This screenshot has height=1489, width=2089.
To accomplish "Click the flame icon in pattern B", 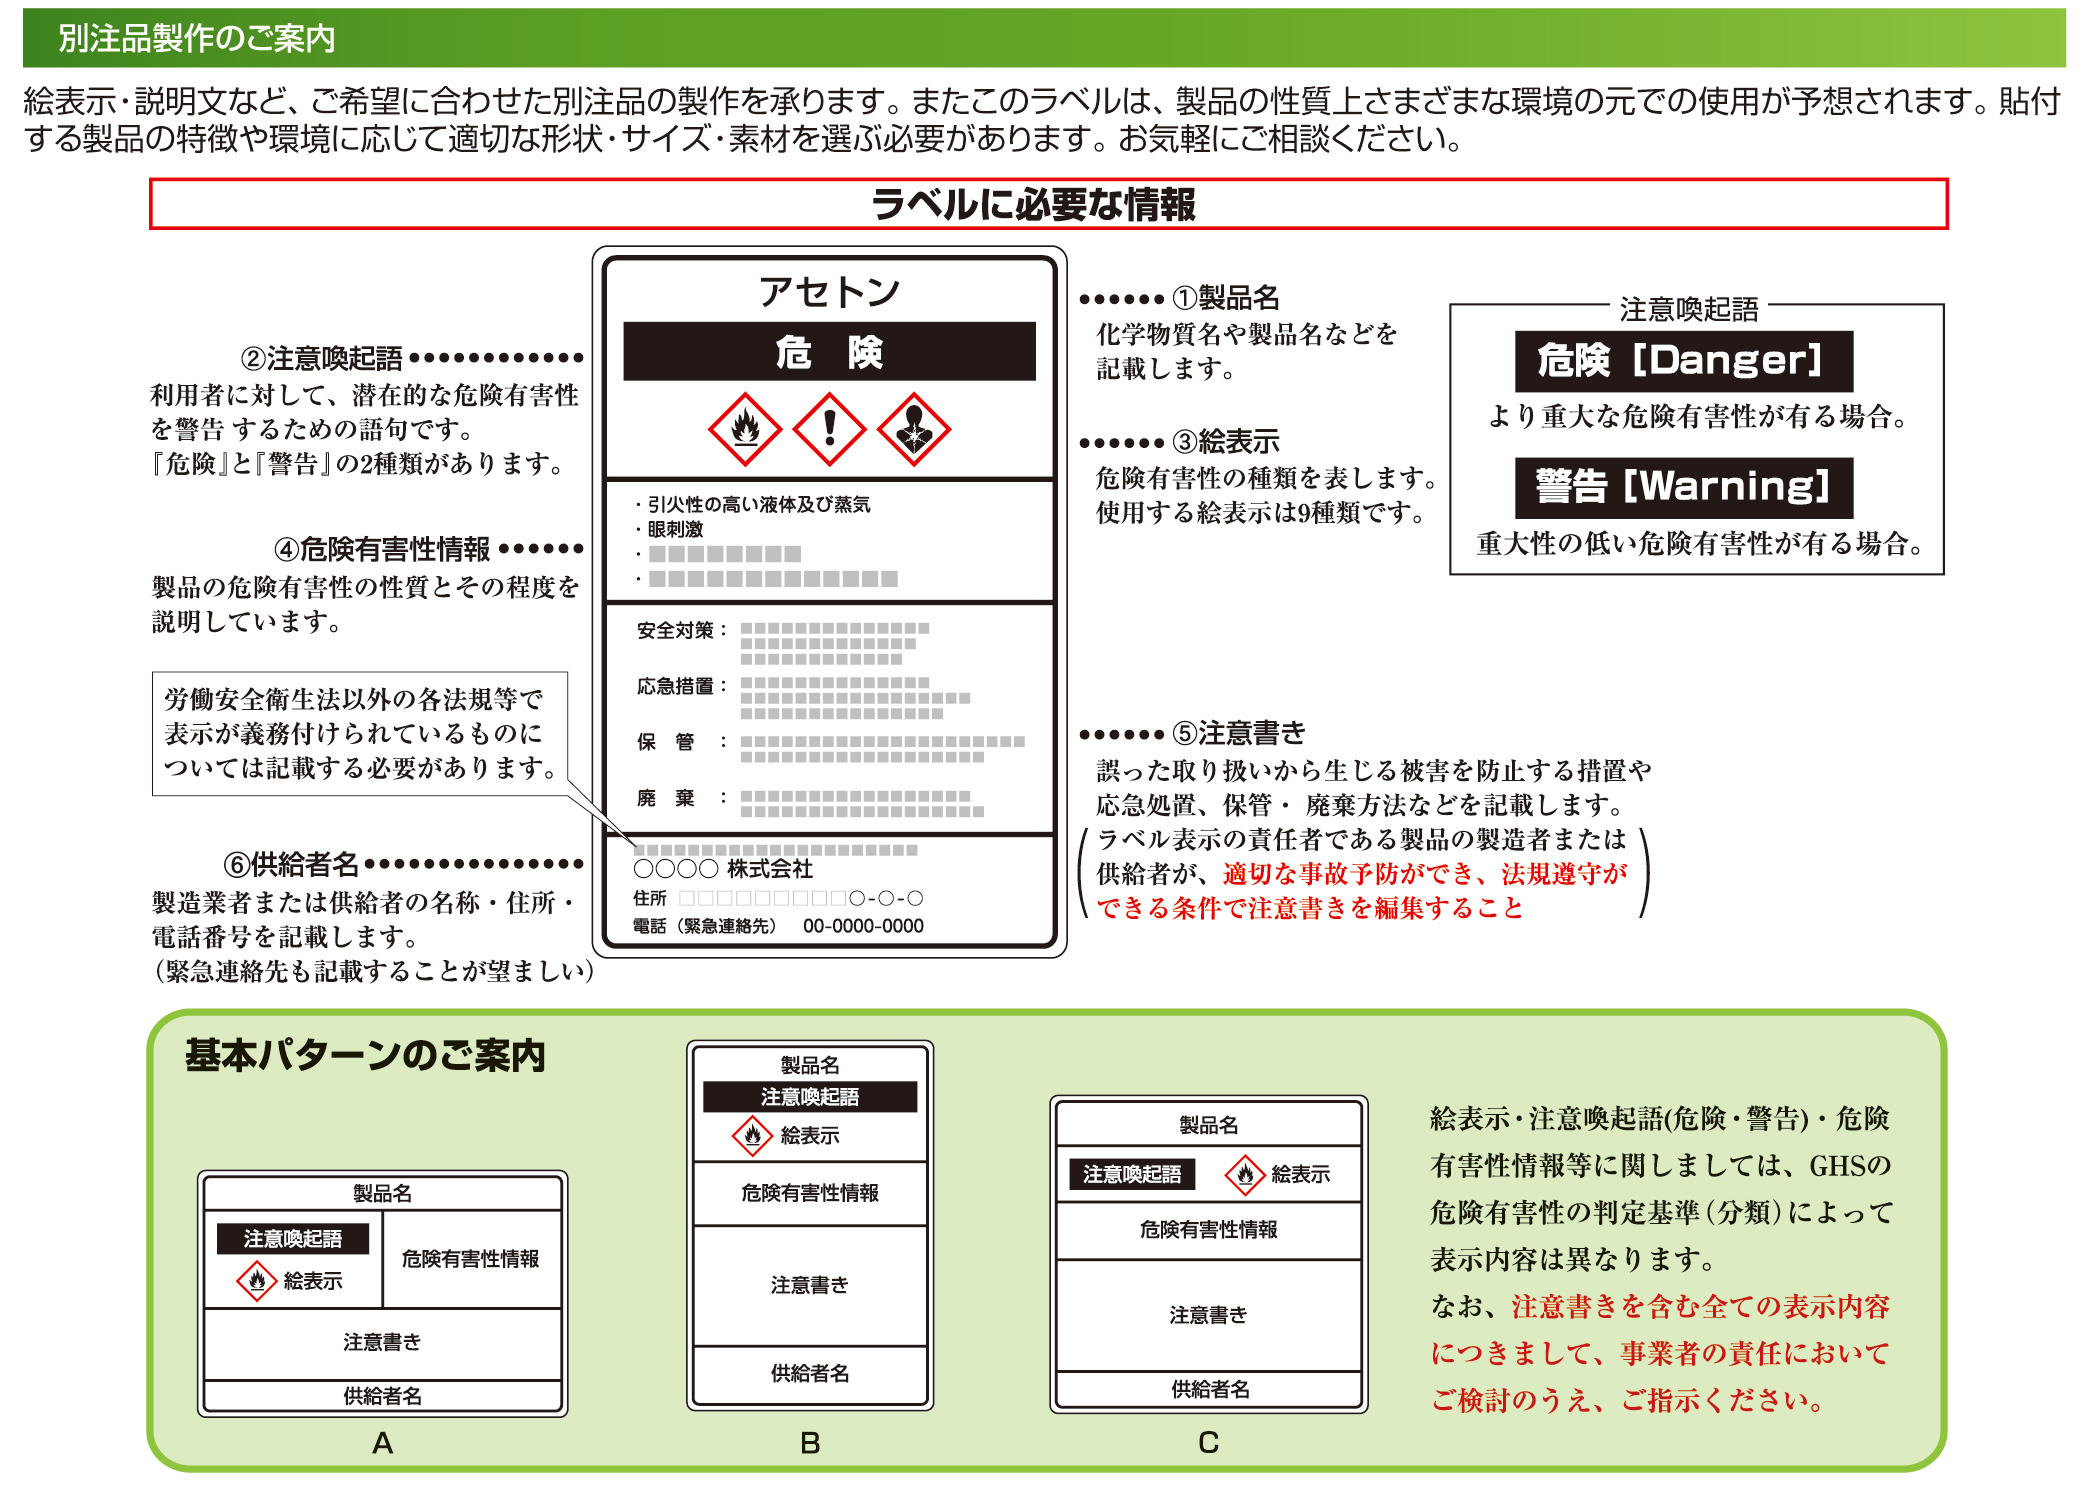I will pyautogui.click(x=753, y=1136).
